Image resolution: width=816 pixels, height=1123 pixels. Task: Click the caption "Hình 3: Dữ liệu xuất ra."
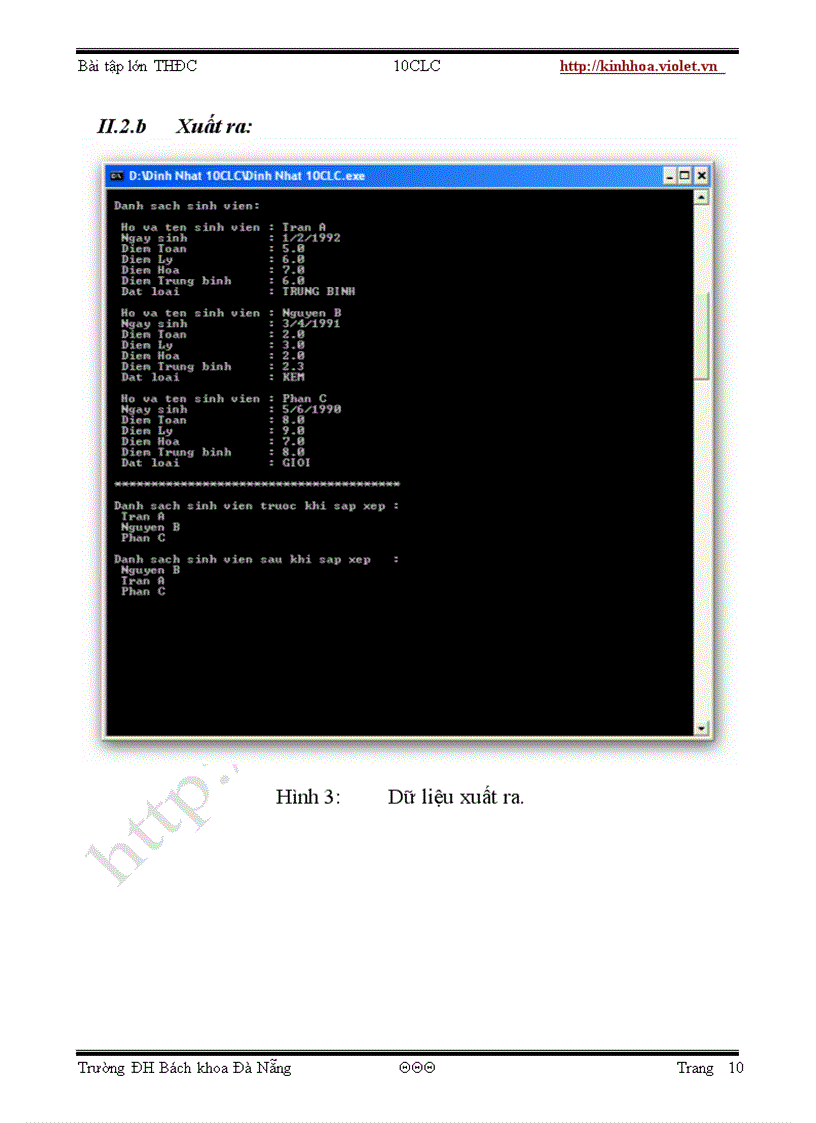click(x=400, y=797)
